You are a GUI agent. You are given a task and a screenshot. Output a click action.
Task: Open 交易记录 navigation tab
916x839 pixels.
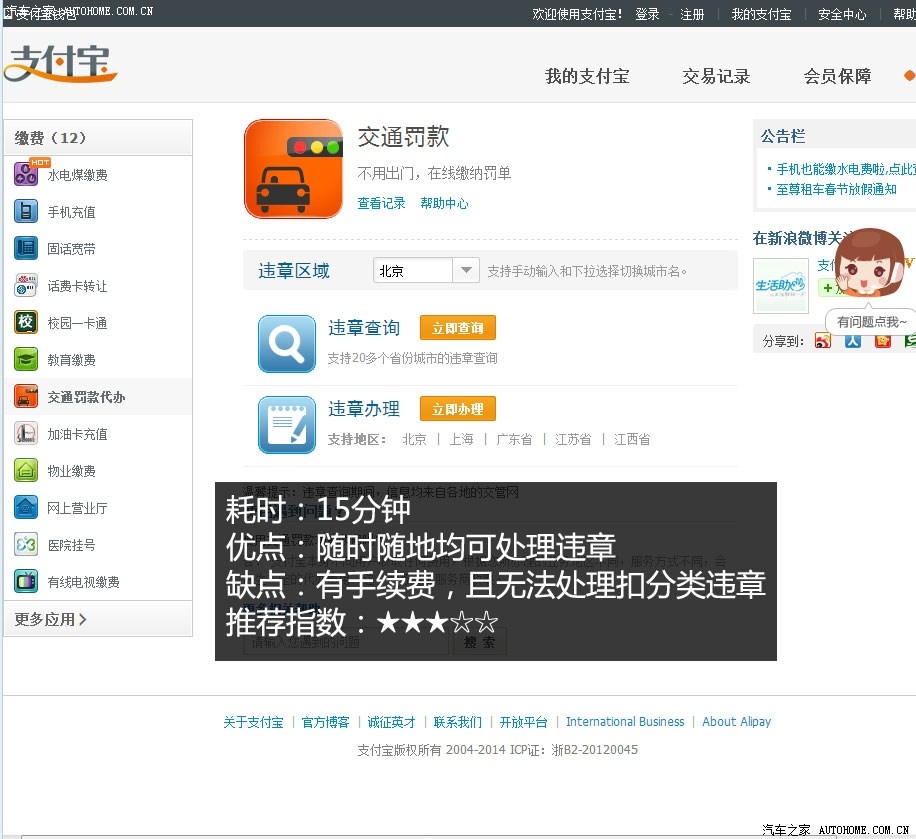[716, 77]
